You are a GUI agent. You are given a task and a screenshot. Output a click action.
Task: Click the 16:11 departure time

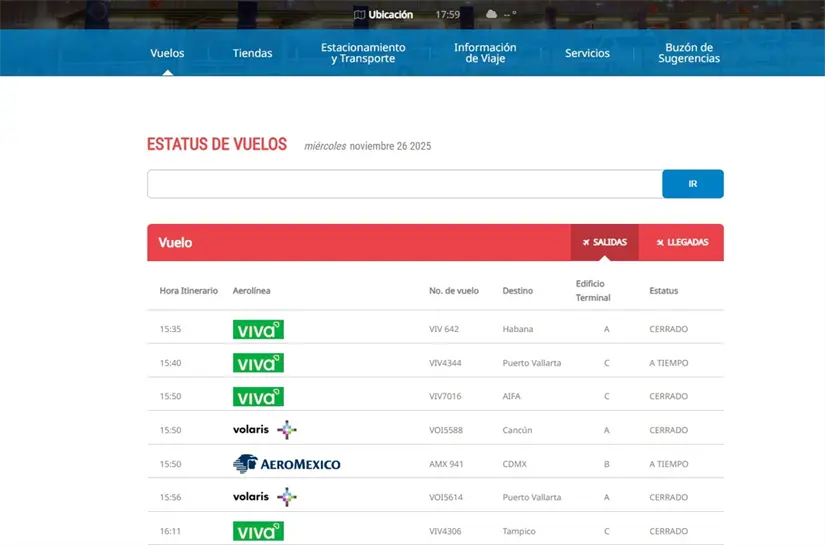(170, 531)
